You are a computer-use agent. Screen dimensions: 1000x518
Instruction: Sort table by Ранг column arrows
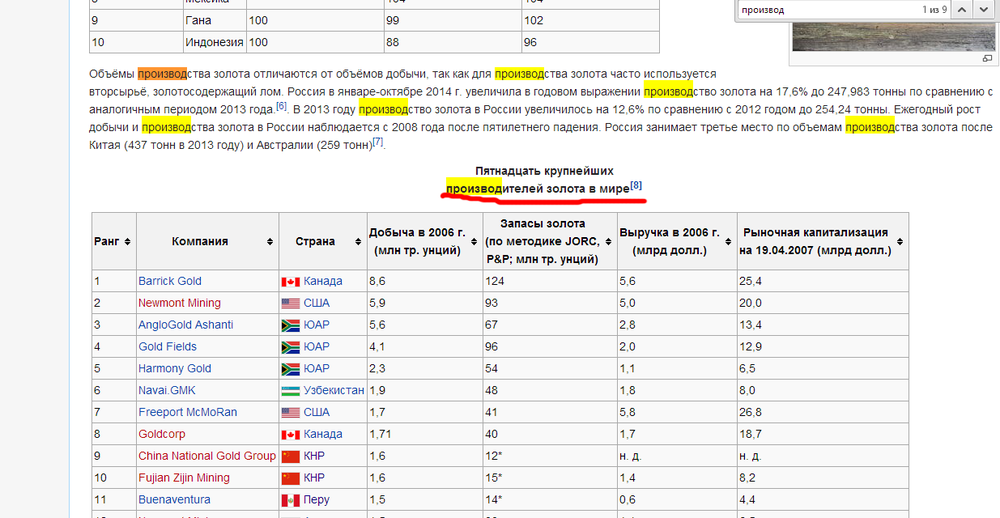pyautogui.click(x=128, y=242)
